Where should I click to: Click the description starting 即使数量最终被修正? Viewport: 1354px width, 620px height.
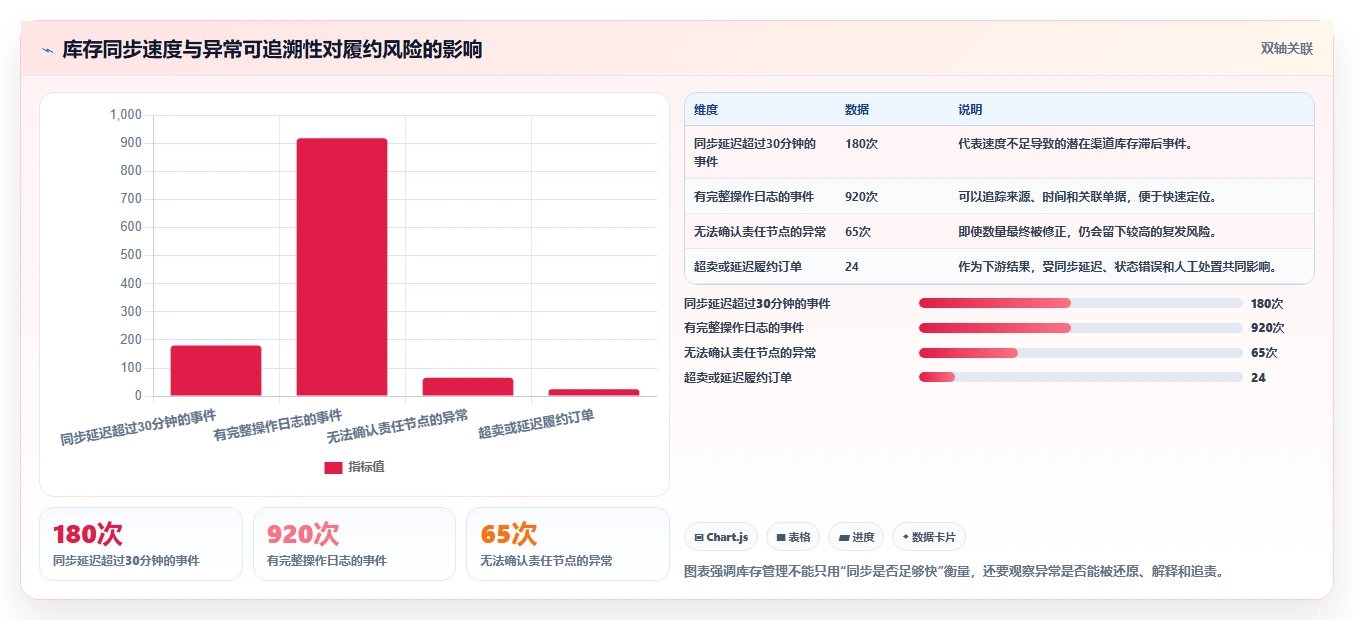click(1088, 232)
